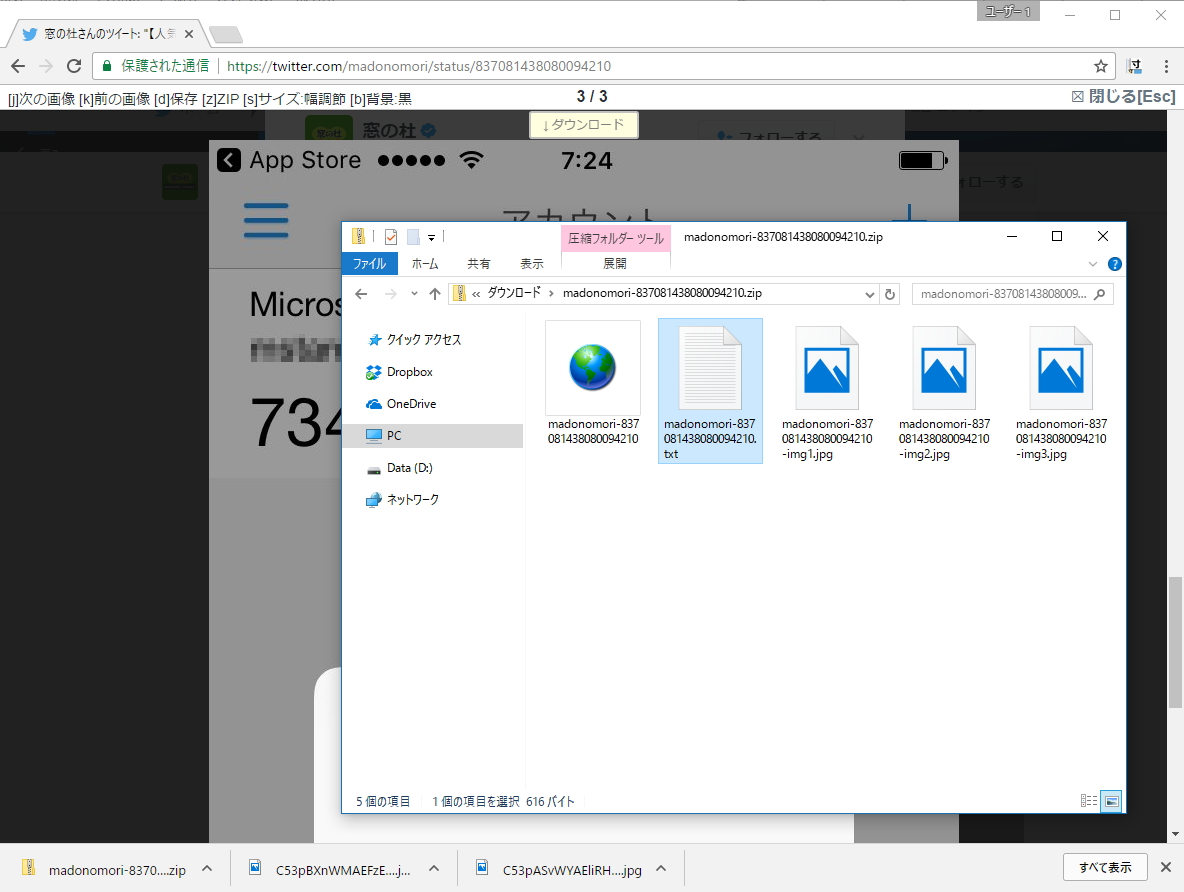
Task: Click ダウンロード in the Explorer breadcrumb
Action: pos(514,293)
